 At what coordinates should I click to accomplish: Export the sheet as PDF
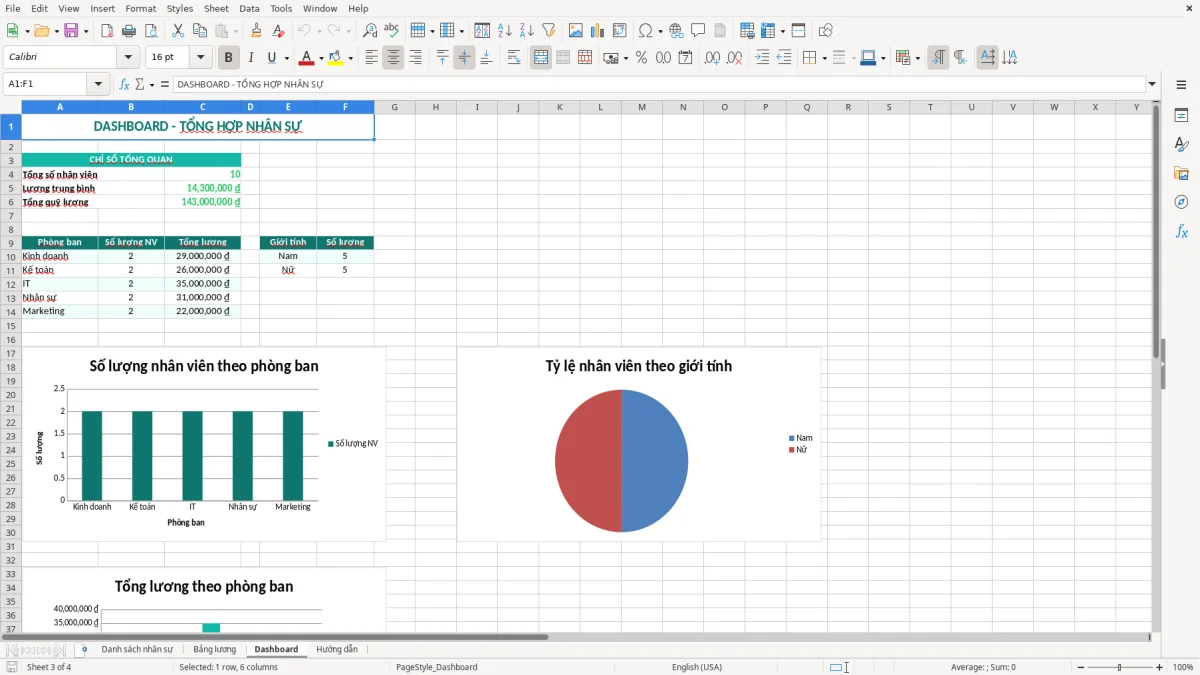click(107, 31)
